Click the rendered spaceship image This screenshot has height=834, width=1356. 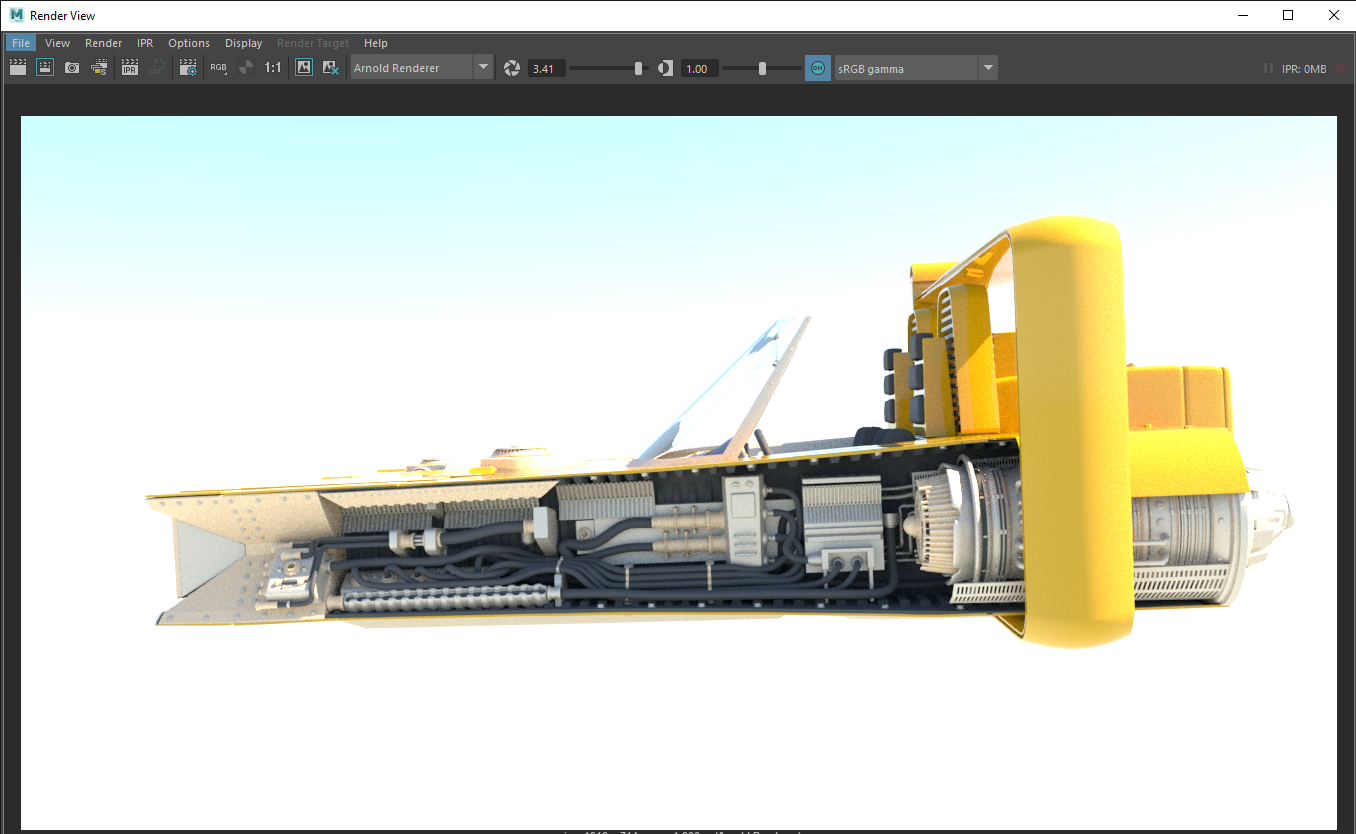pyautogui.click(x=679, y=472)
